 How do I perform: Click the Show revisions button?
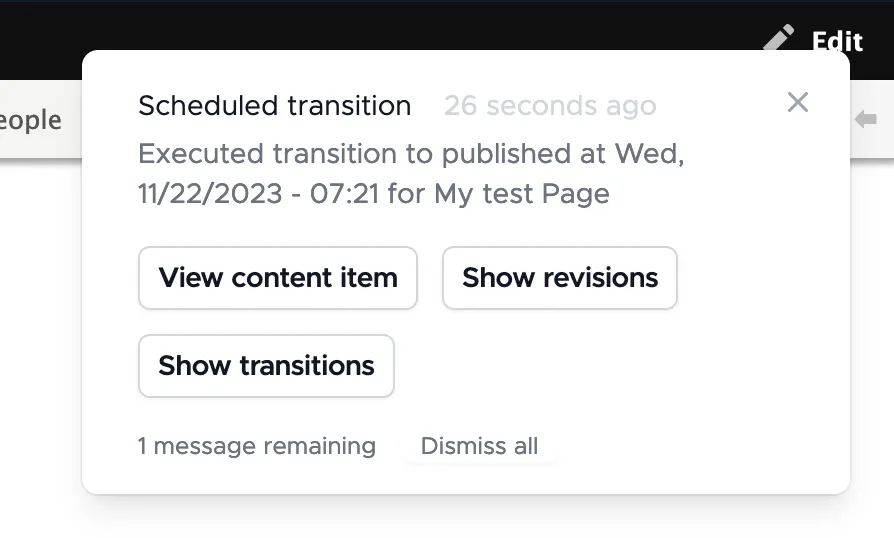coord(560,278)
